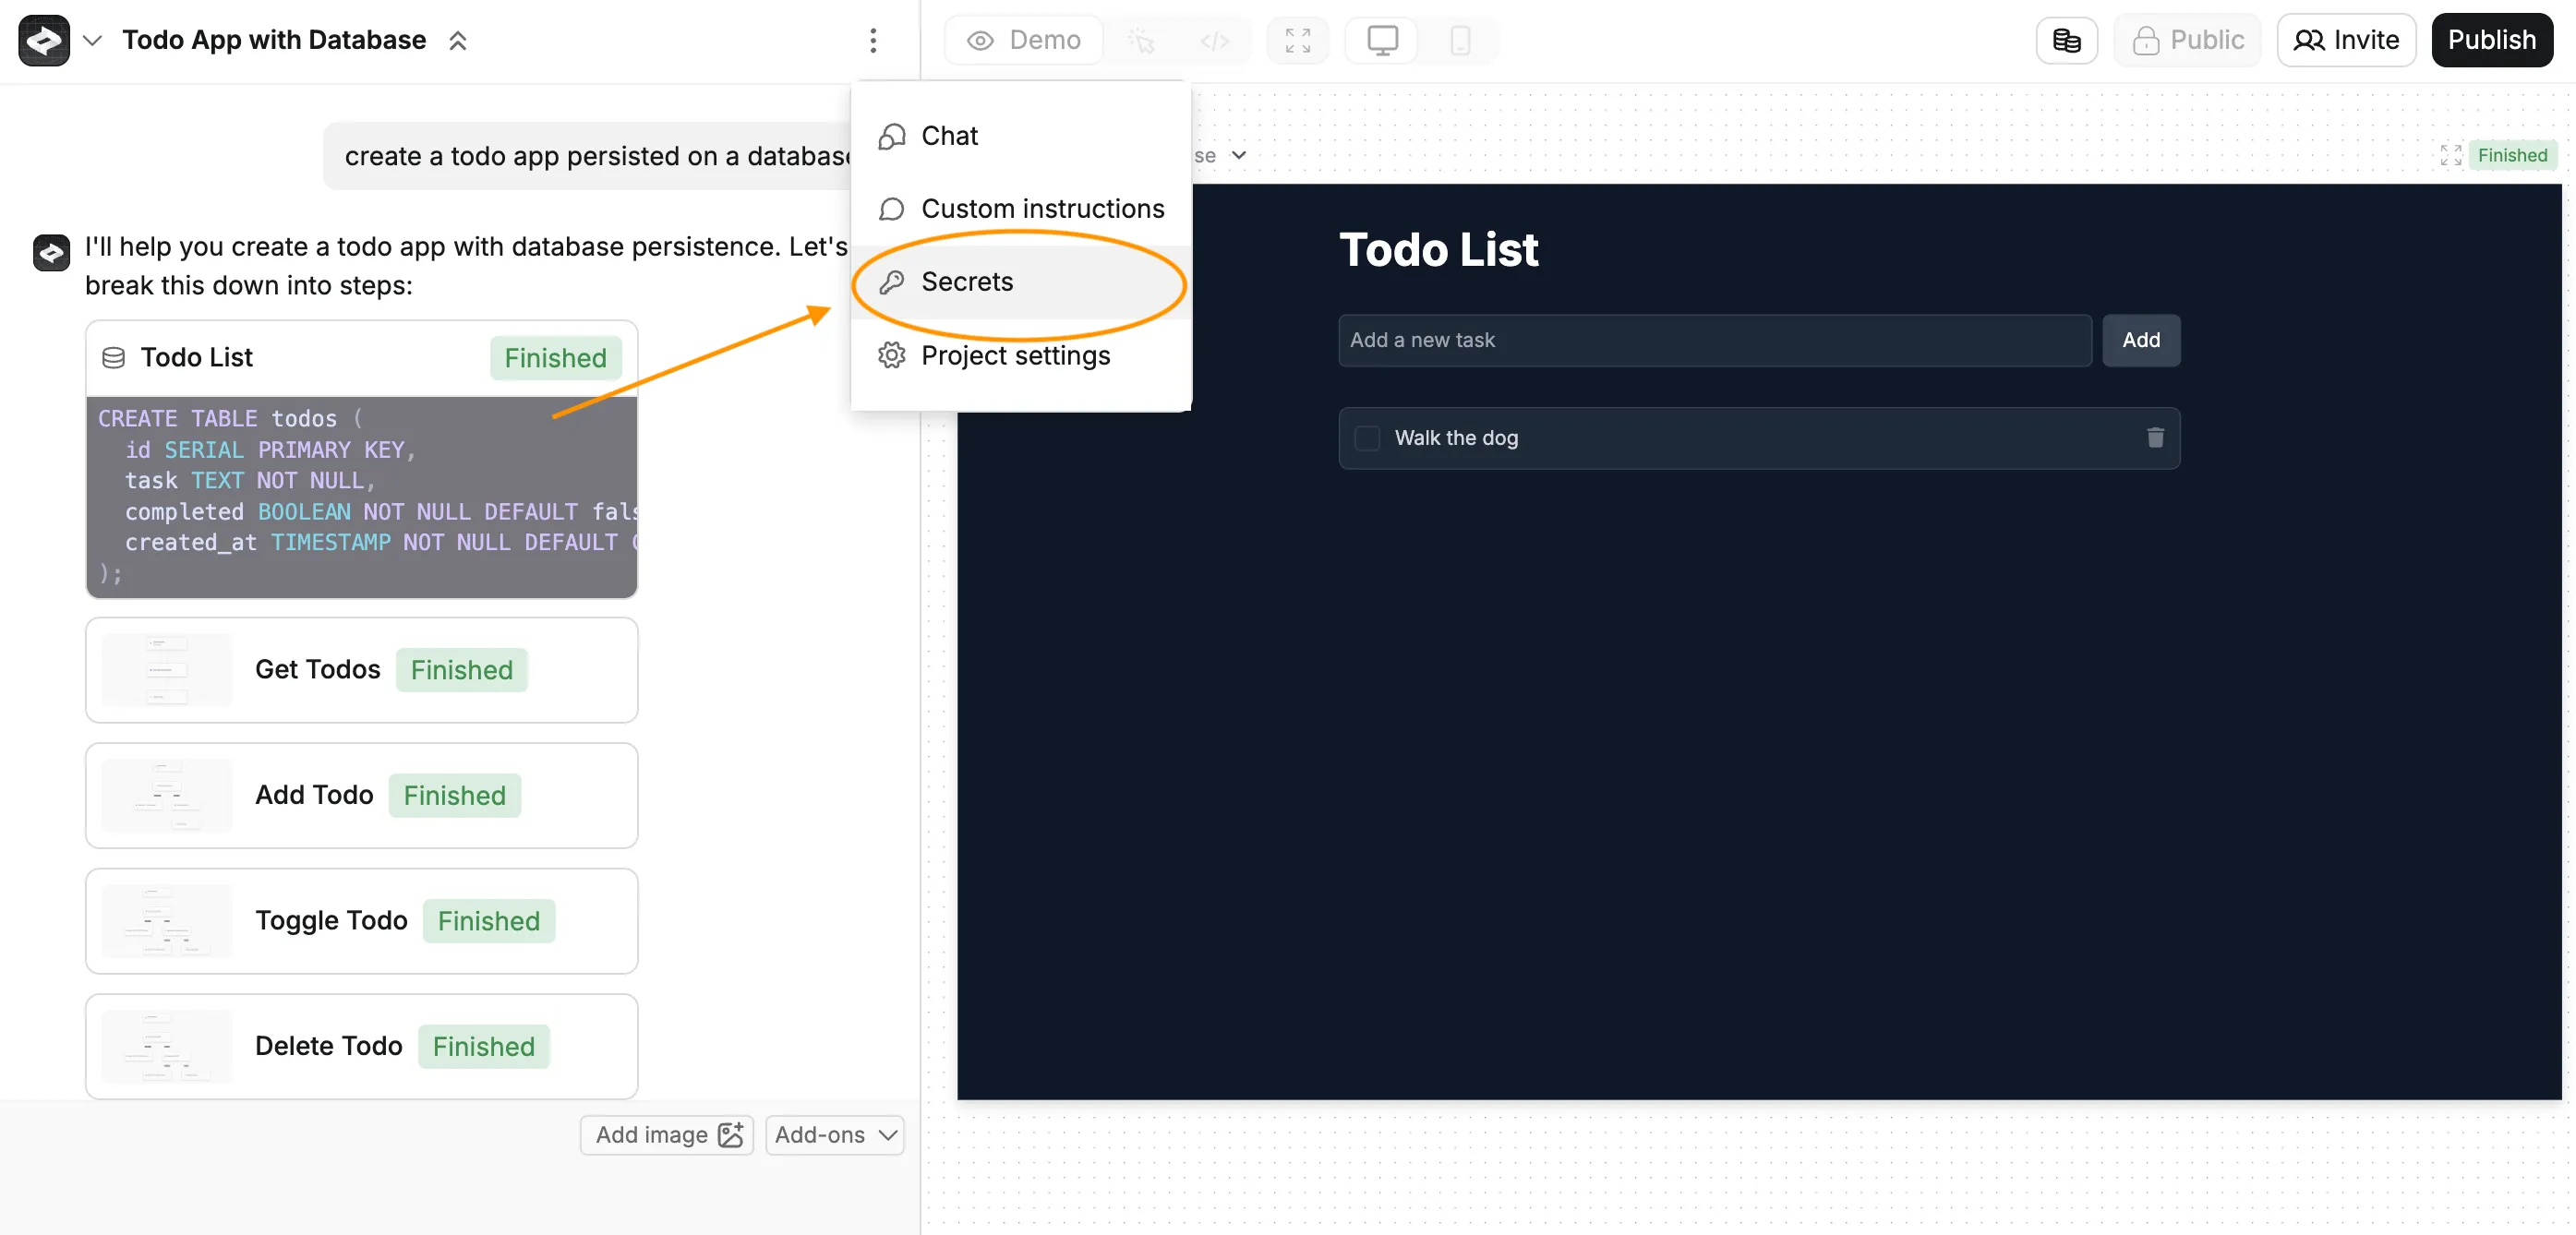Switch preview to desktop view
The width and height of the screenshot is (2576, 1235).
click(x=1381, y=40)
